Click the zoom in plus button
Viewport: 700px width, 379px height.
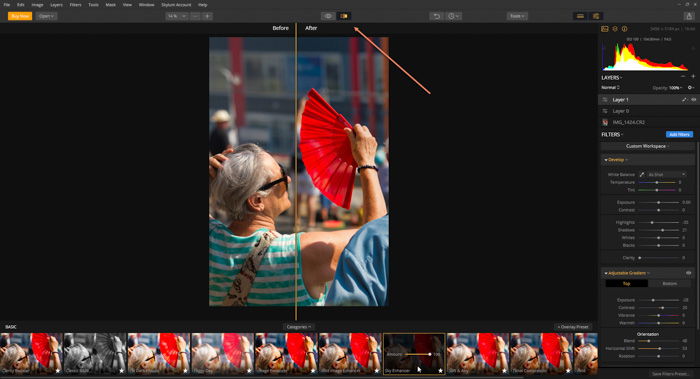point(207,16)
